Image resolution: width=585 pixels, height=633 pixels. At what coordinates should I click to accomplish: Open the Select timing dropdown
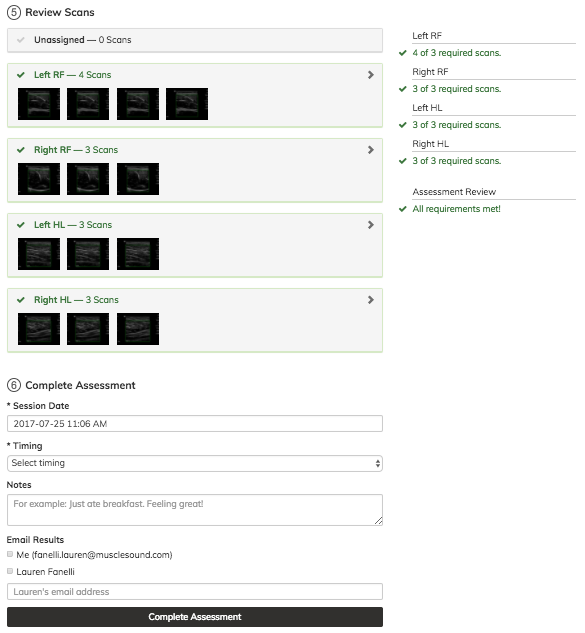click(195, 463)
